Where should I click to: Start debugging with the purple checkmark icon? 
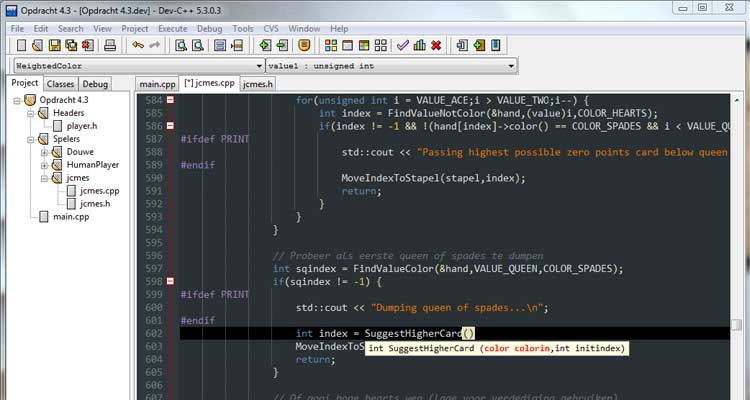[403, 45]
